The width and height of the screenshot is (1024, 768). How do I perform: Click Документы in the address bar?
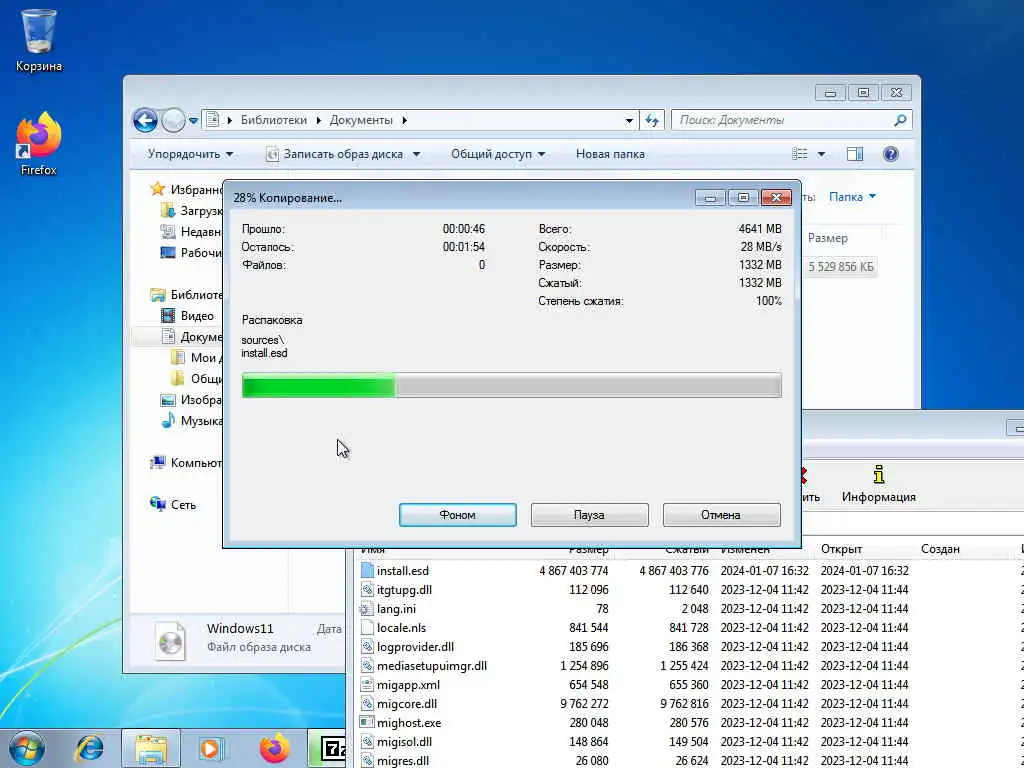(x=361, y=120)
